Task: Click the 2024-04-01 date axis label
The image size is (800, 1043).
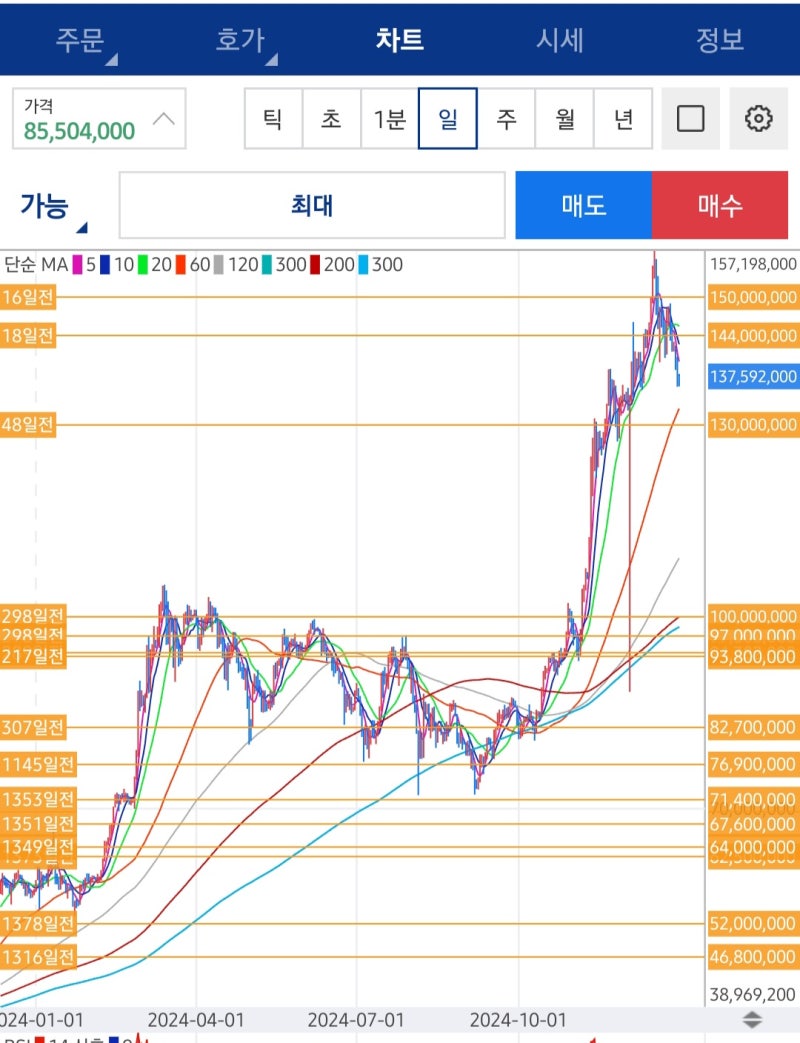Action: (196, 1020)
